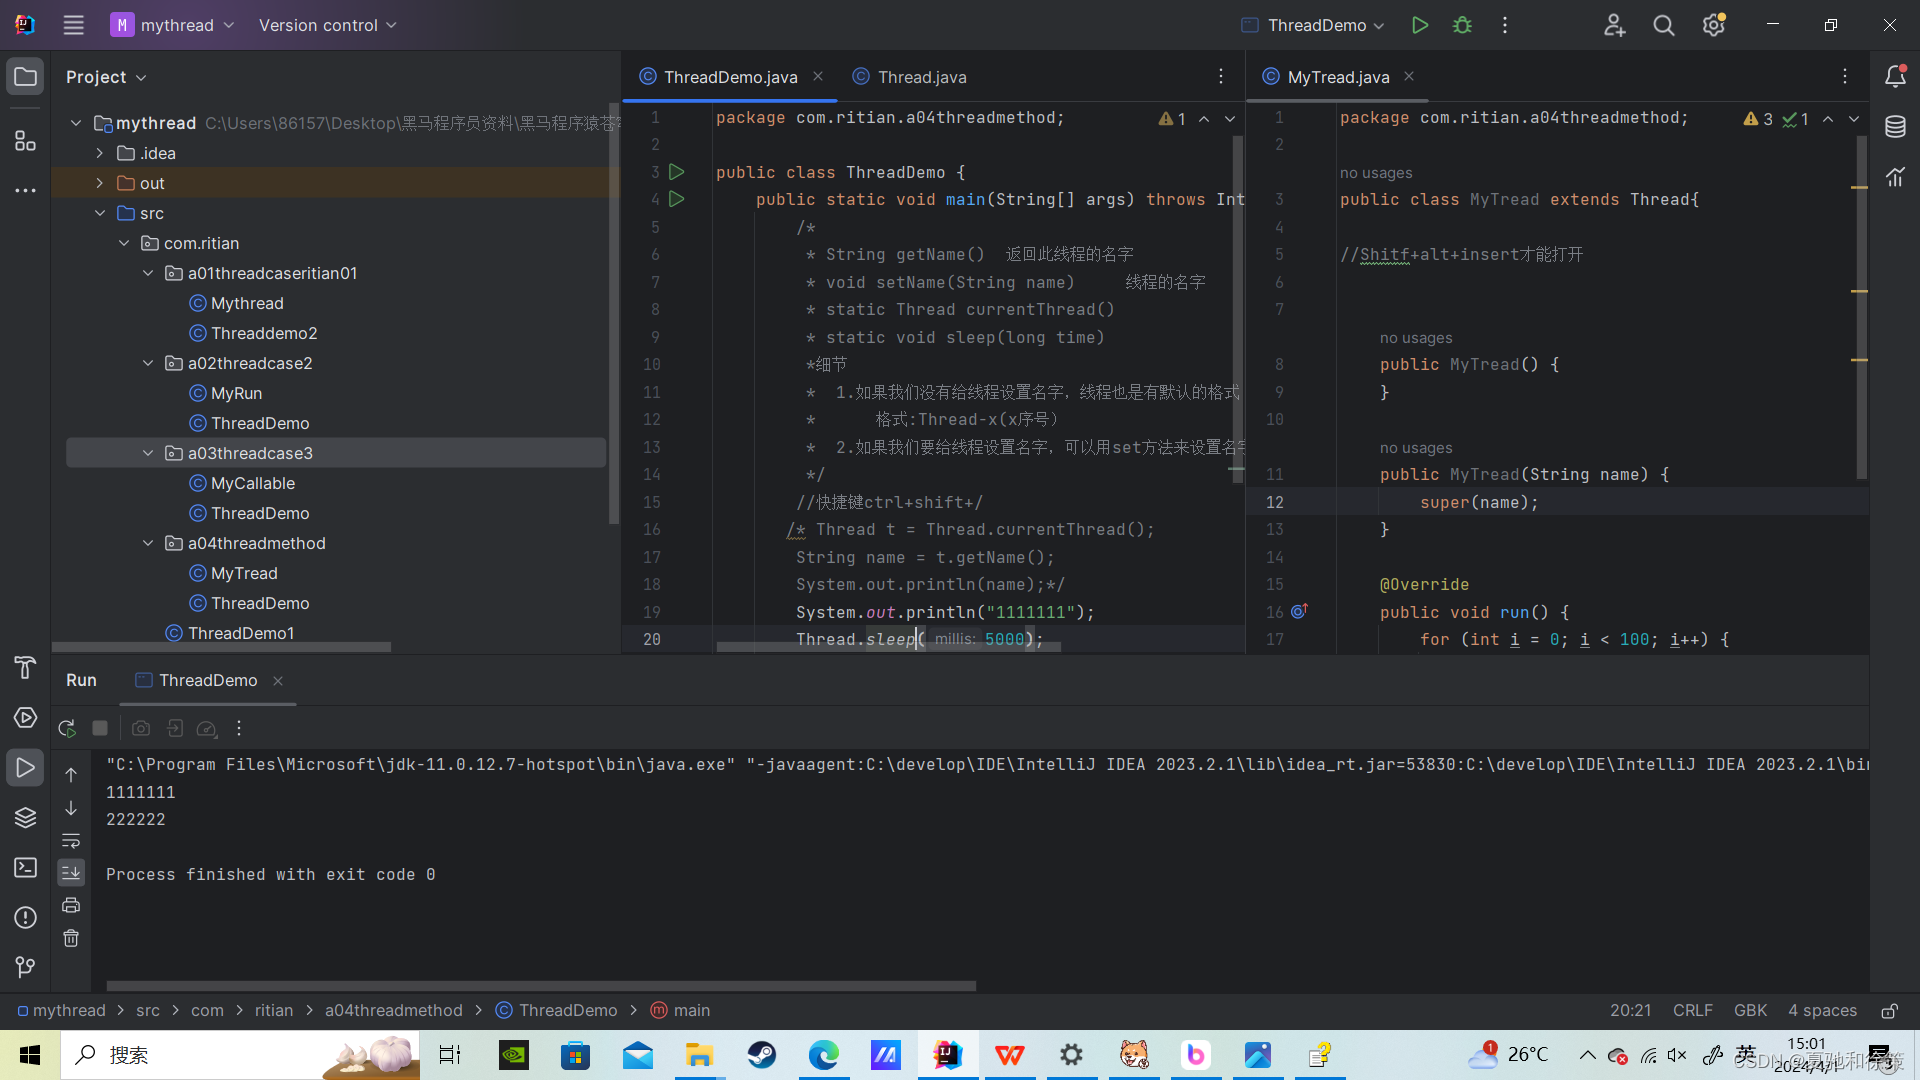Toggle soft-wrap in Run console
Viewport: 1920px width, 1080px height.
coord(71,840)
